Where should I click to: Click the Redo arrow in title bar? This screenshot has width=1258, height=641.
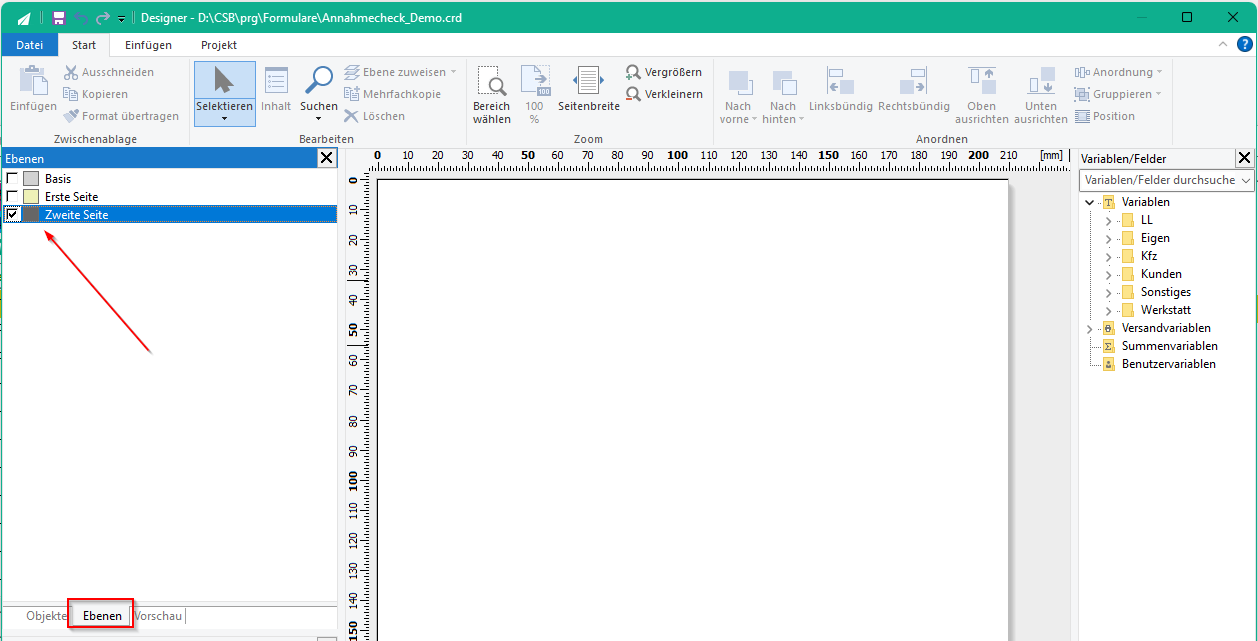(x=102, y=18)
